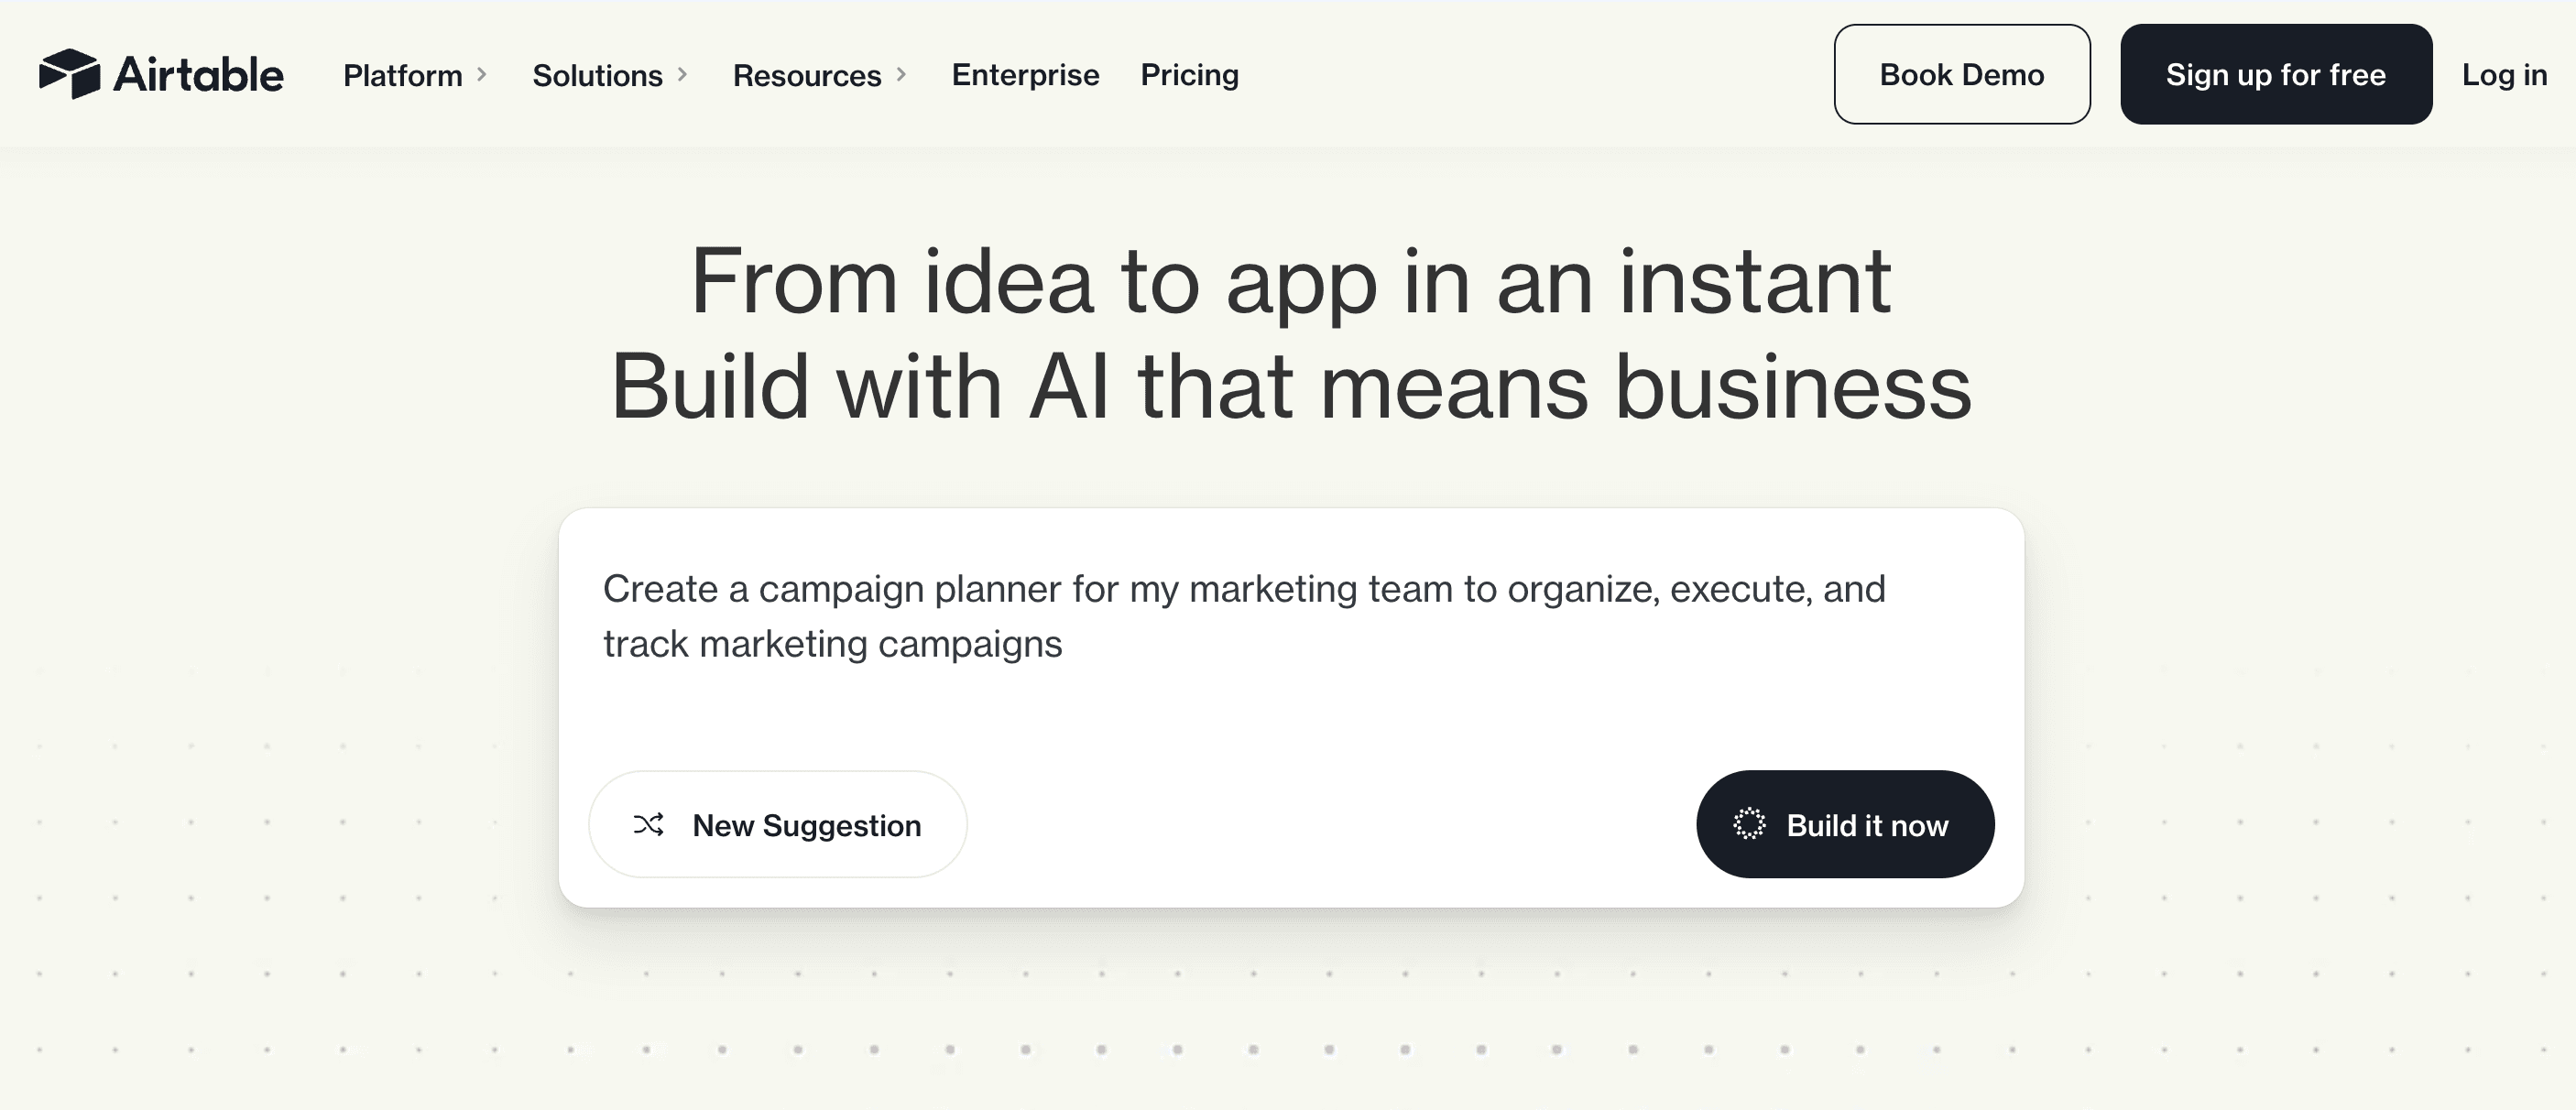Open the Pricing page
This screenshot has width=2576, height=1110.
[1189, 75]
